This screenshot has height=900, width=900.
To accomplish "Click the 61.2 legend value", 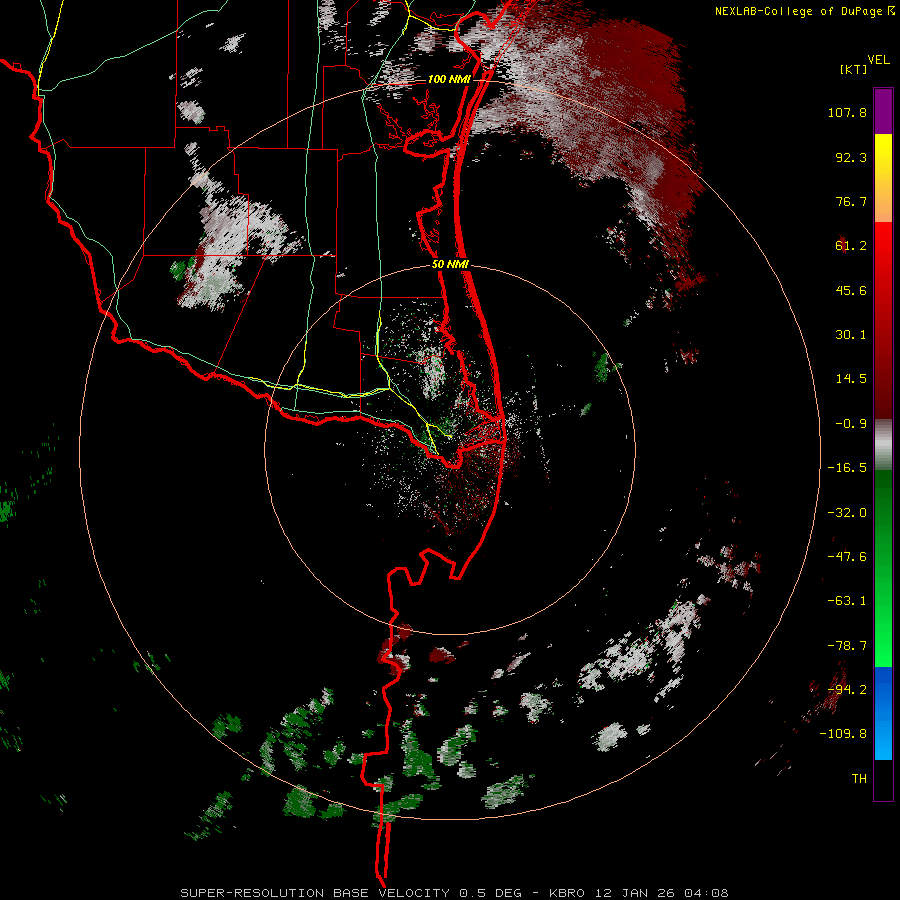I will (x=851, y=246).
